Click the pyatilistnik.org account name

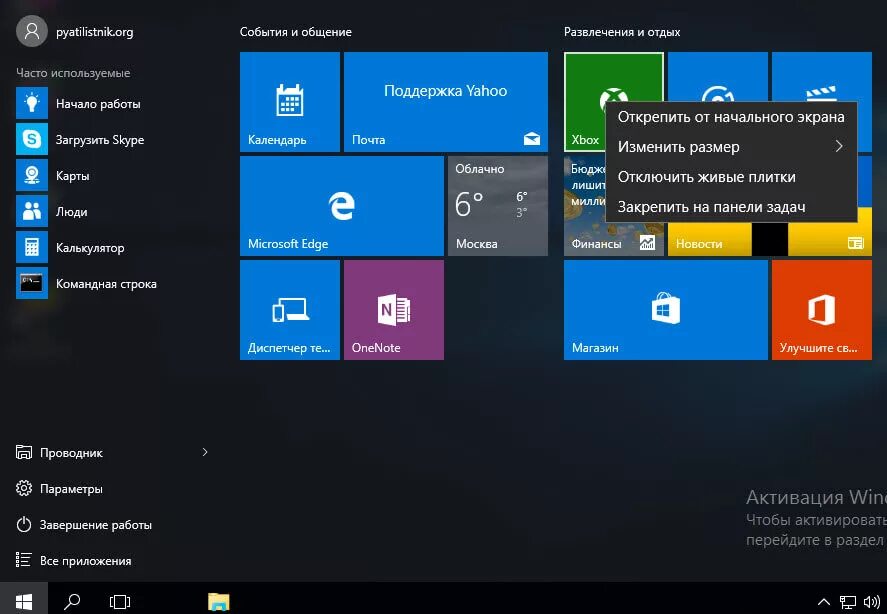point(94,32)
